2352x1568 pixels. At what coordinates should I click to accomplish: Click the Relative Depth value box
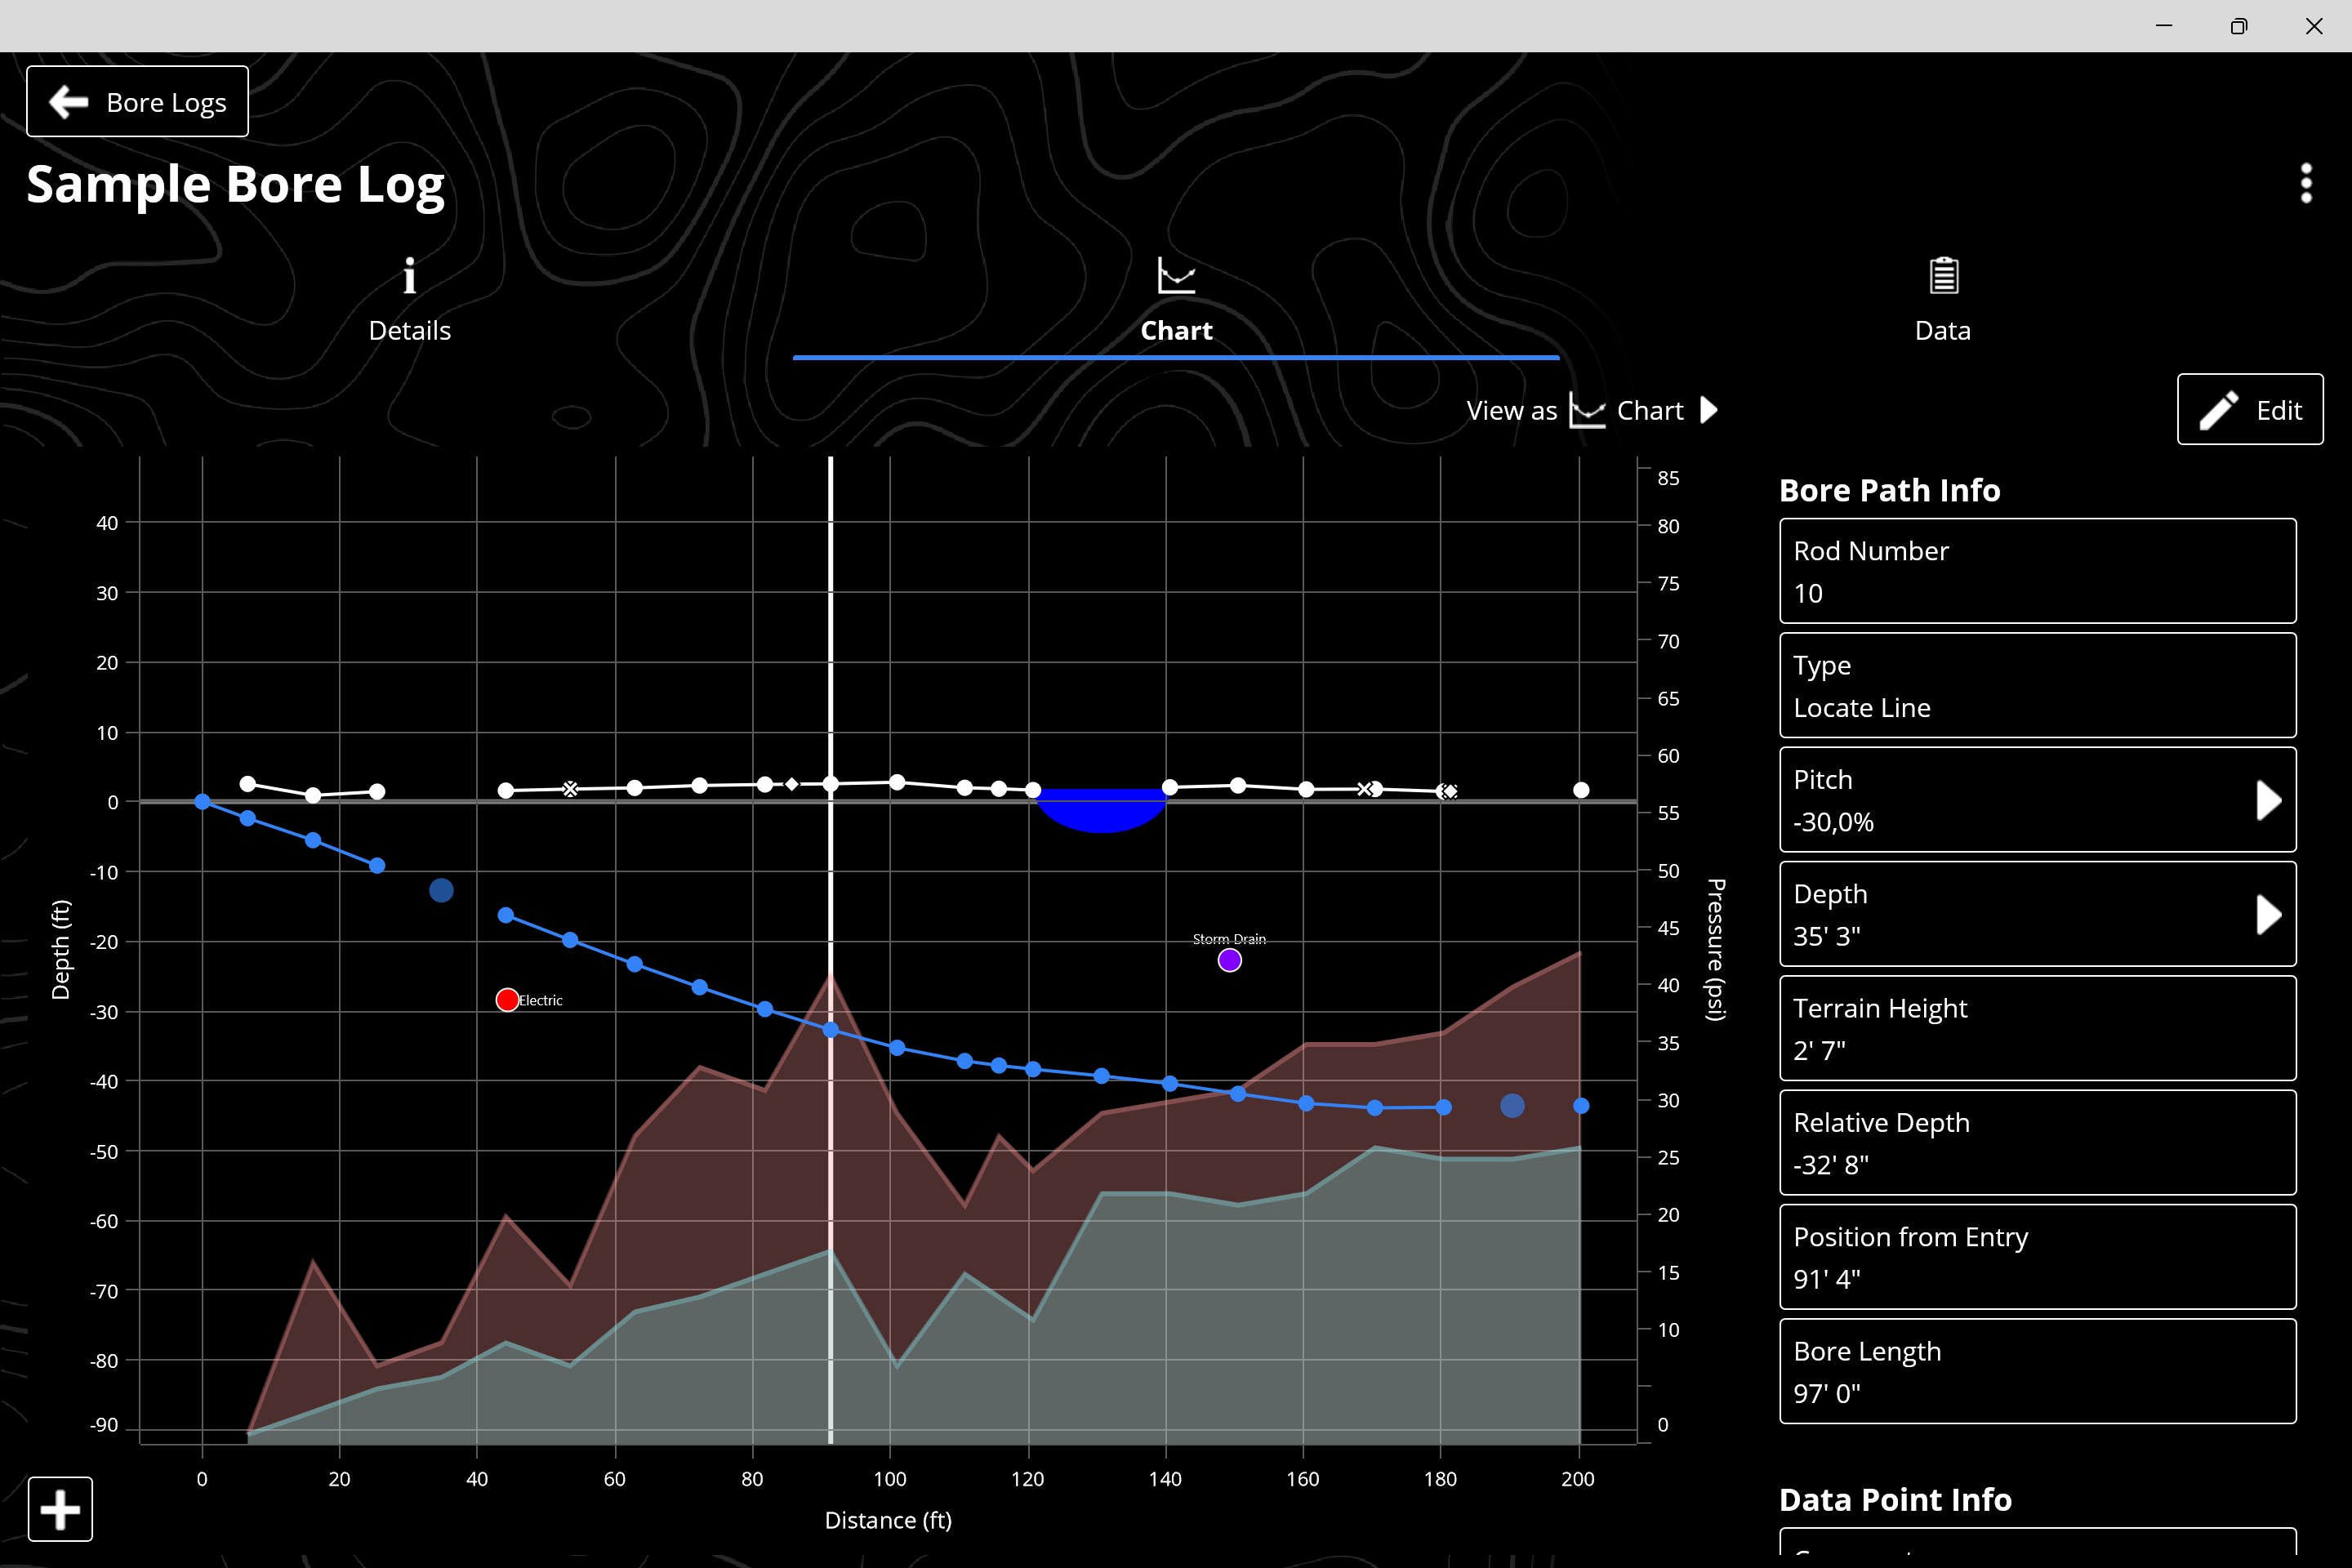tap(2037, 1142)
